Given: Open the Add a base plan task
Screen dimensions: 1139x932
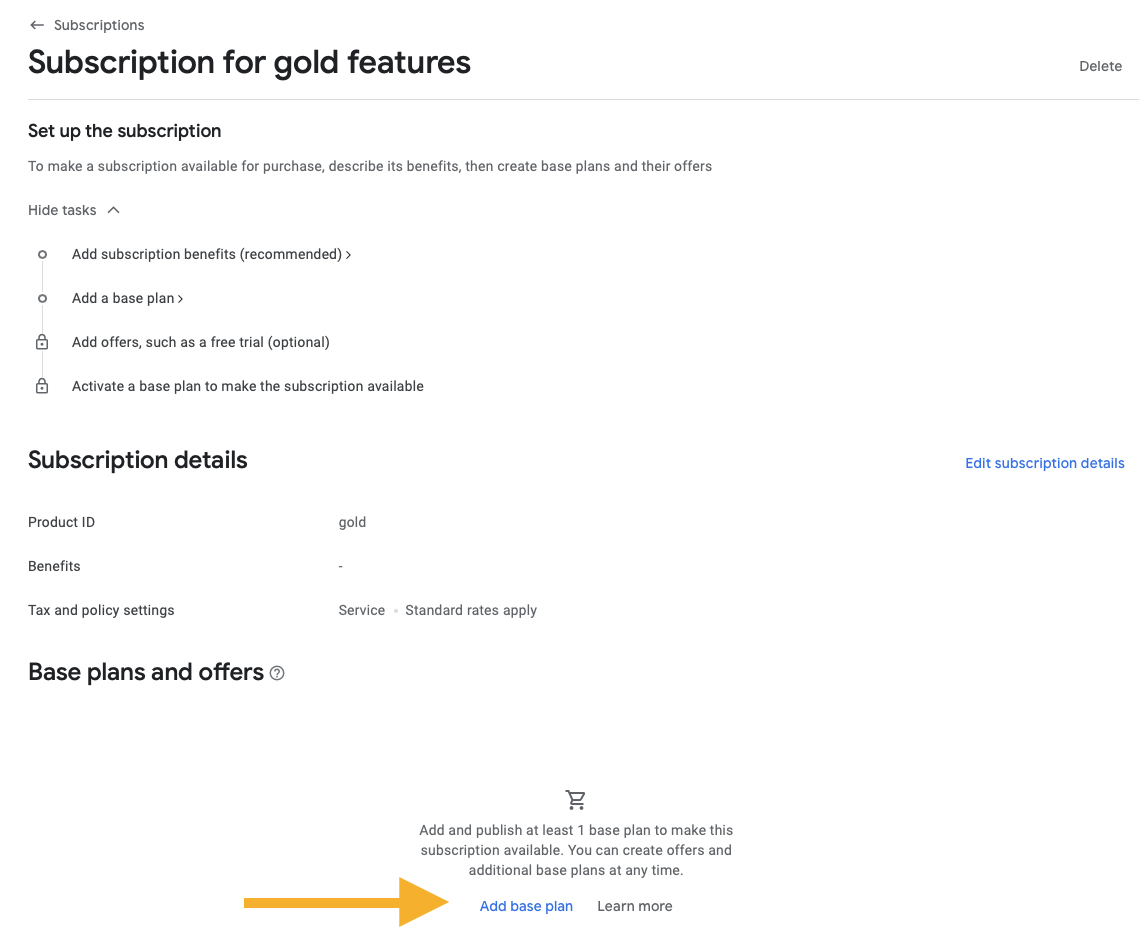Looking at the screenshot, I should pyautogui.click(x=127, y=299).
